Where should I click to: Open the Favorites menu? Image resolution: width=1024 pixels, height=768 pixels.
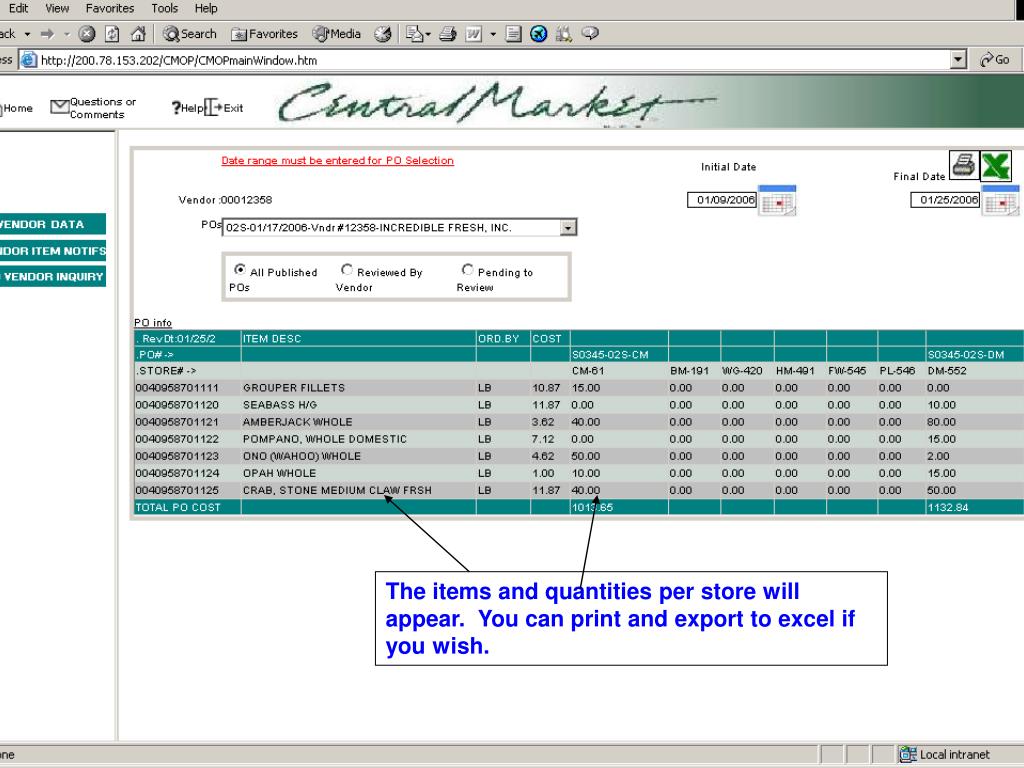tap(110, 8)
